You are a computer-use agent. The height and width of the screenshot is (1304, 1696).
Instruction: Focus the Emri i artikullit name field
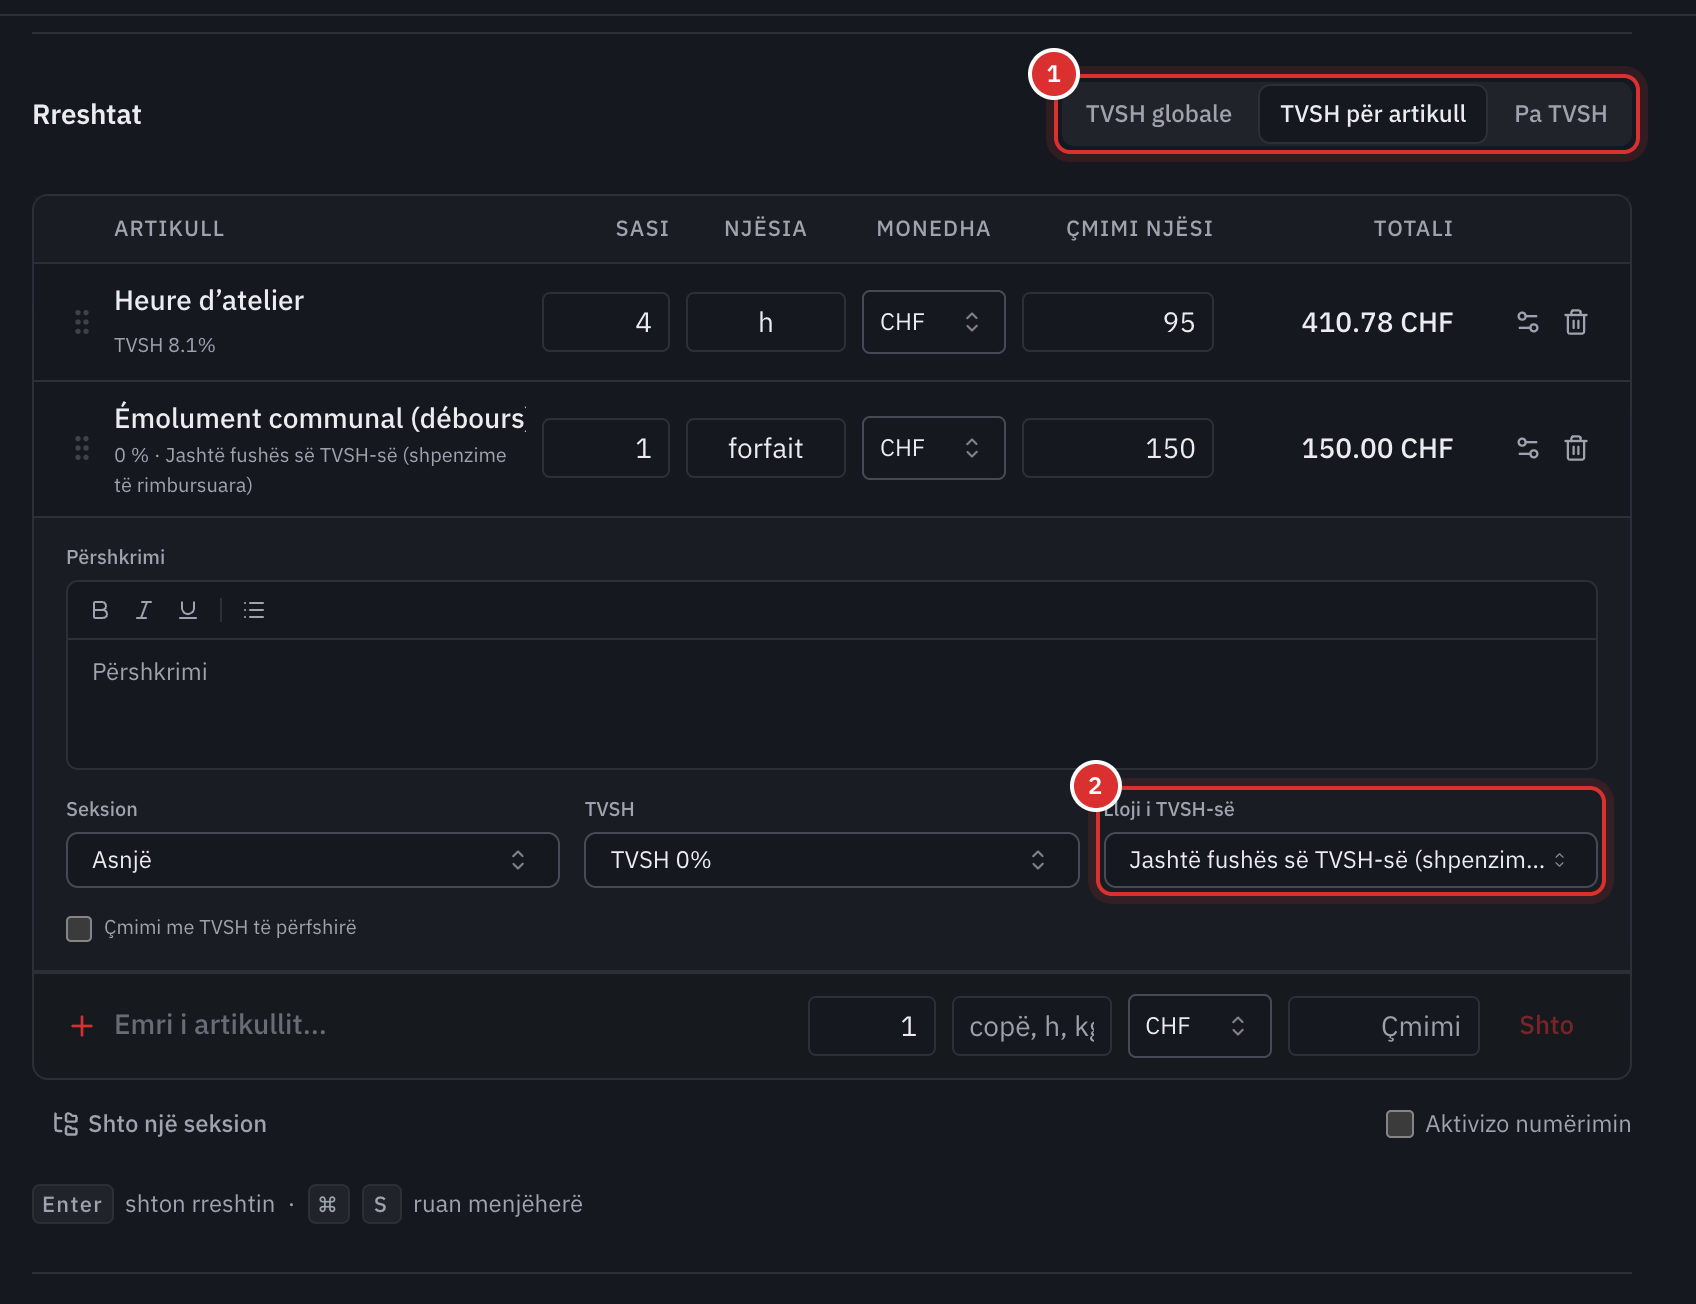tap(450, 1025)
